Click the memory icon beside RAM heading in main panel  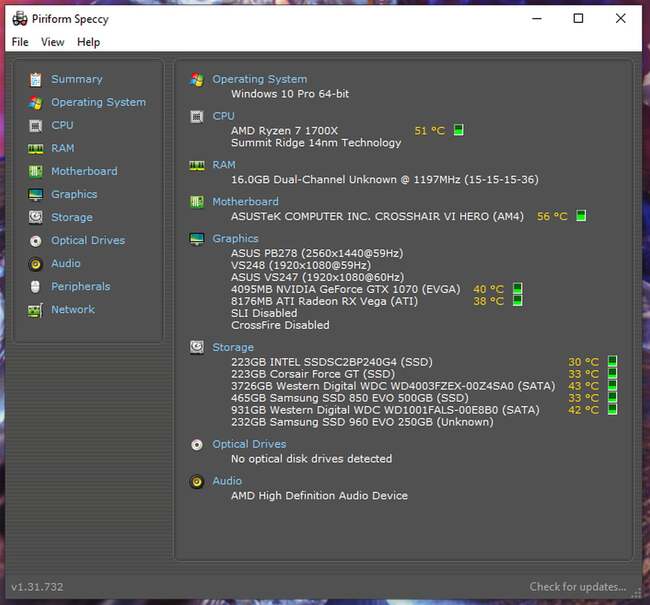[197, 165]
